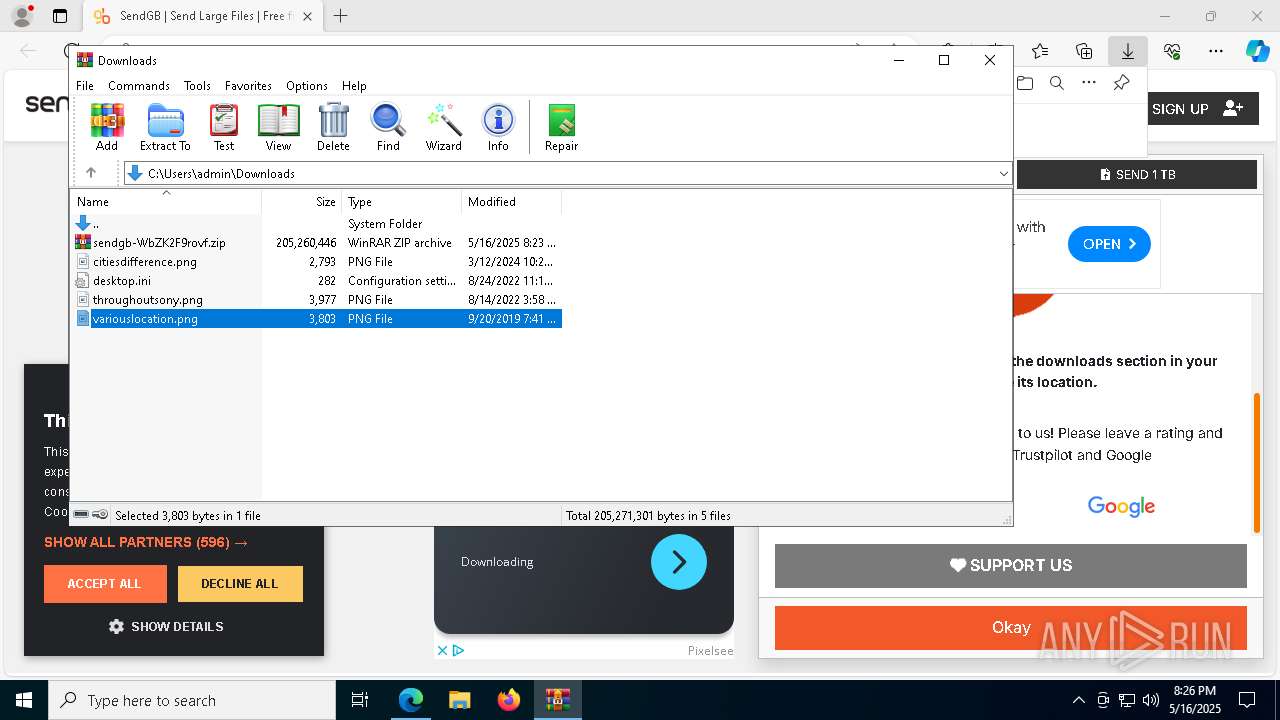
Task: Click the blue OPEN ad button
Action: [x=1109, y=244]
